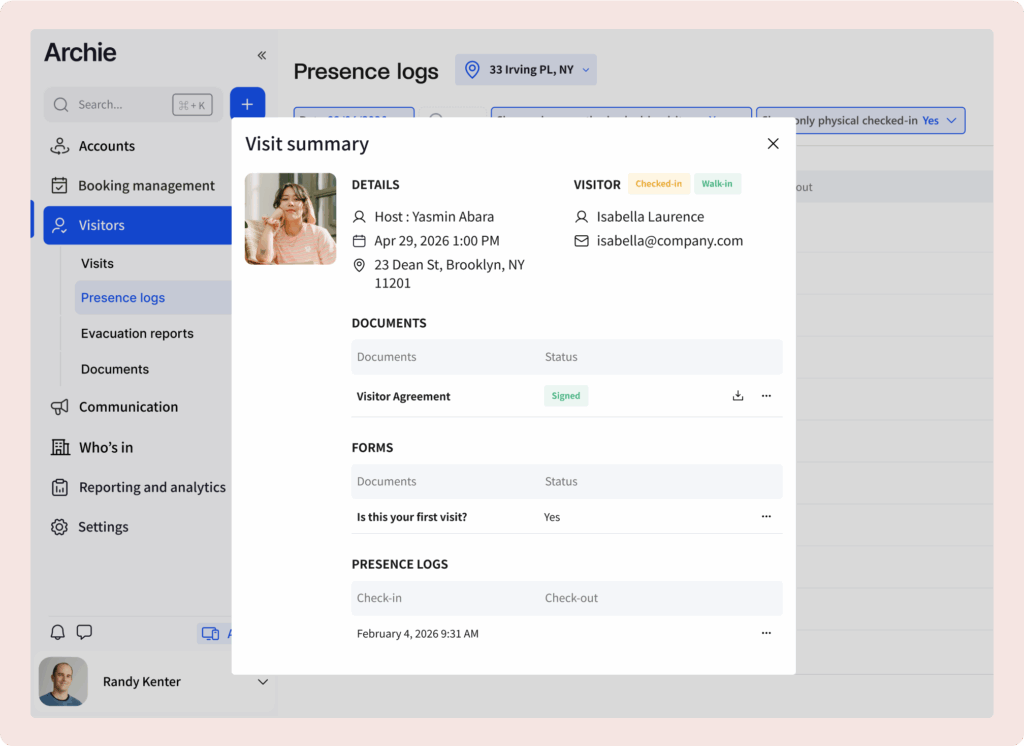Screen dimensions: 1024x746
Task: Open more options for Visitor Agreement row
Action: [766, 396]
